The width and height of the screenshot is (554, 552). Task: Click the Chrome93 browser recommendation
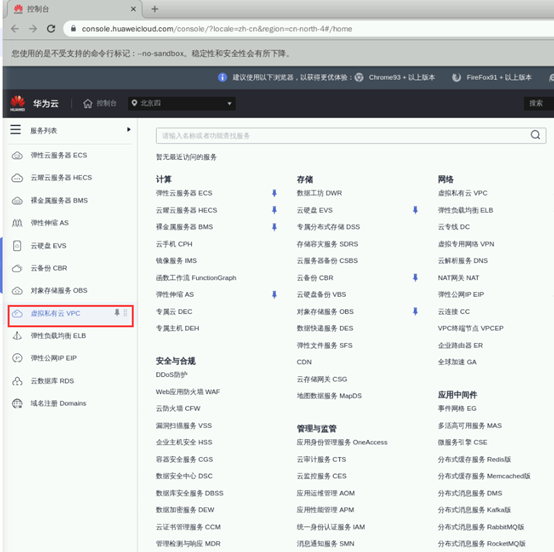click(x=395, y=77)
